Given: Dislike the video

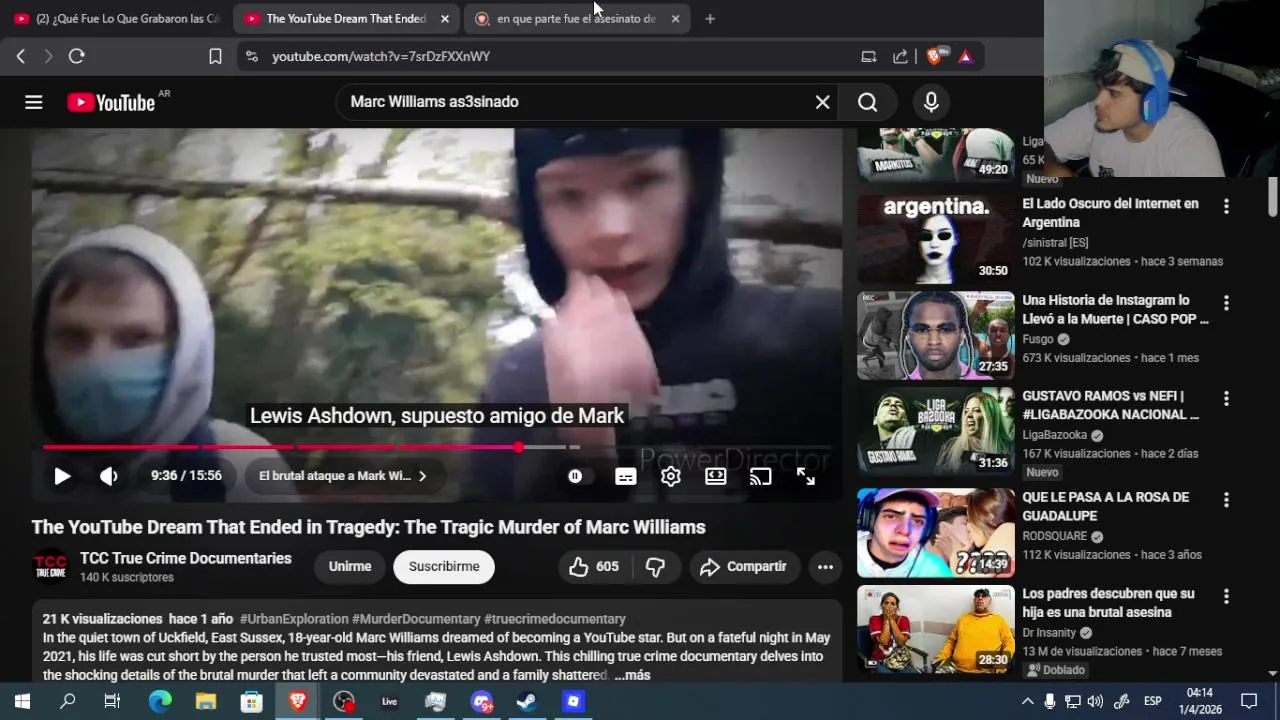Looking at the screenshot, I should (x=655, y=567).
